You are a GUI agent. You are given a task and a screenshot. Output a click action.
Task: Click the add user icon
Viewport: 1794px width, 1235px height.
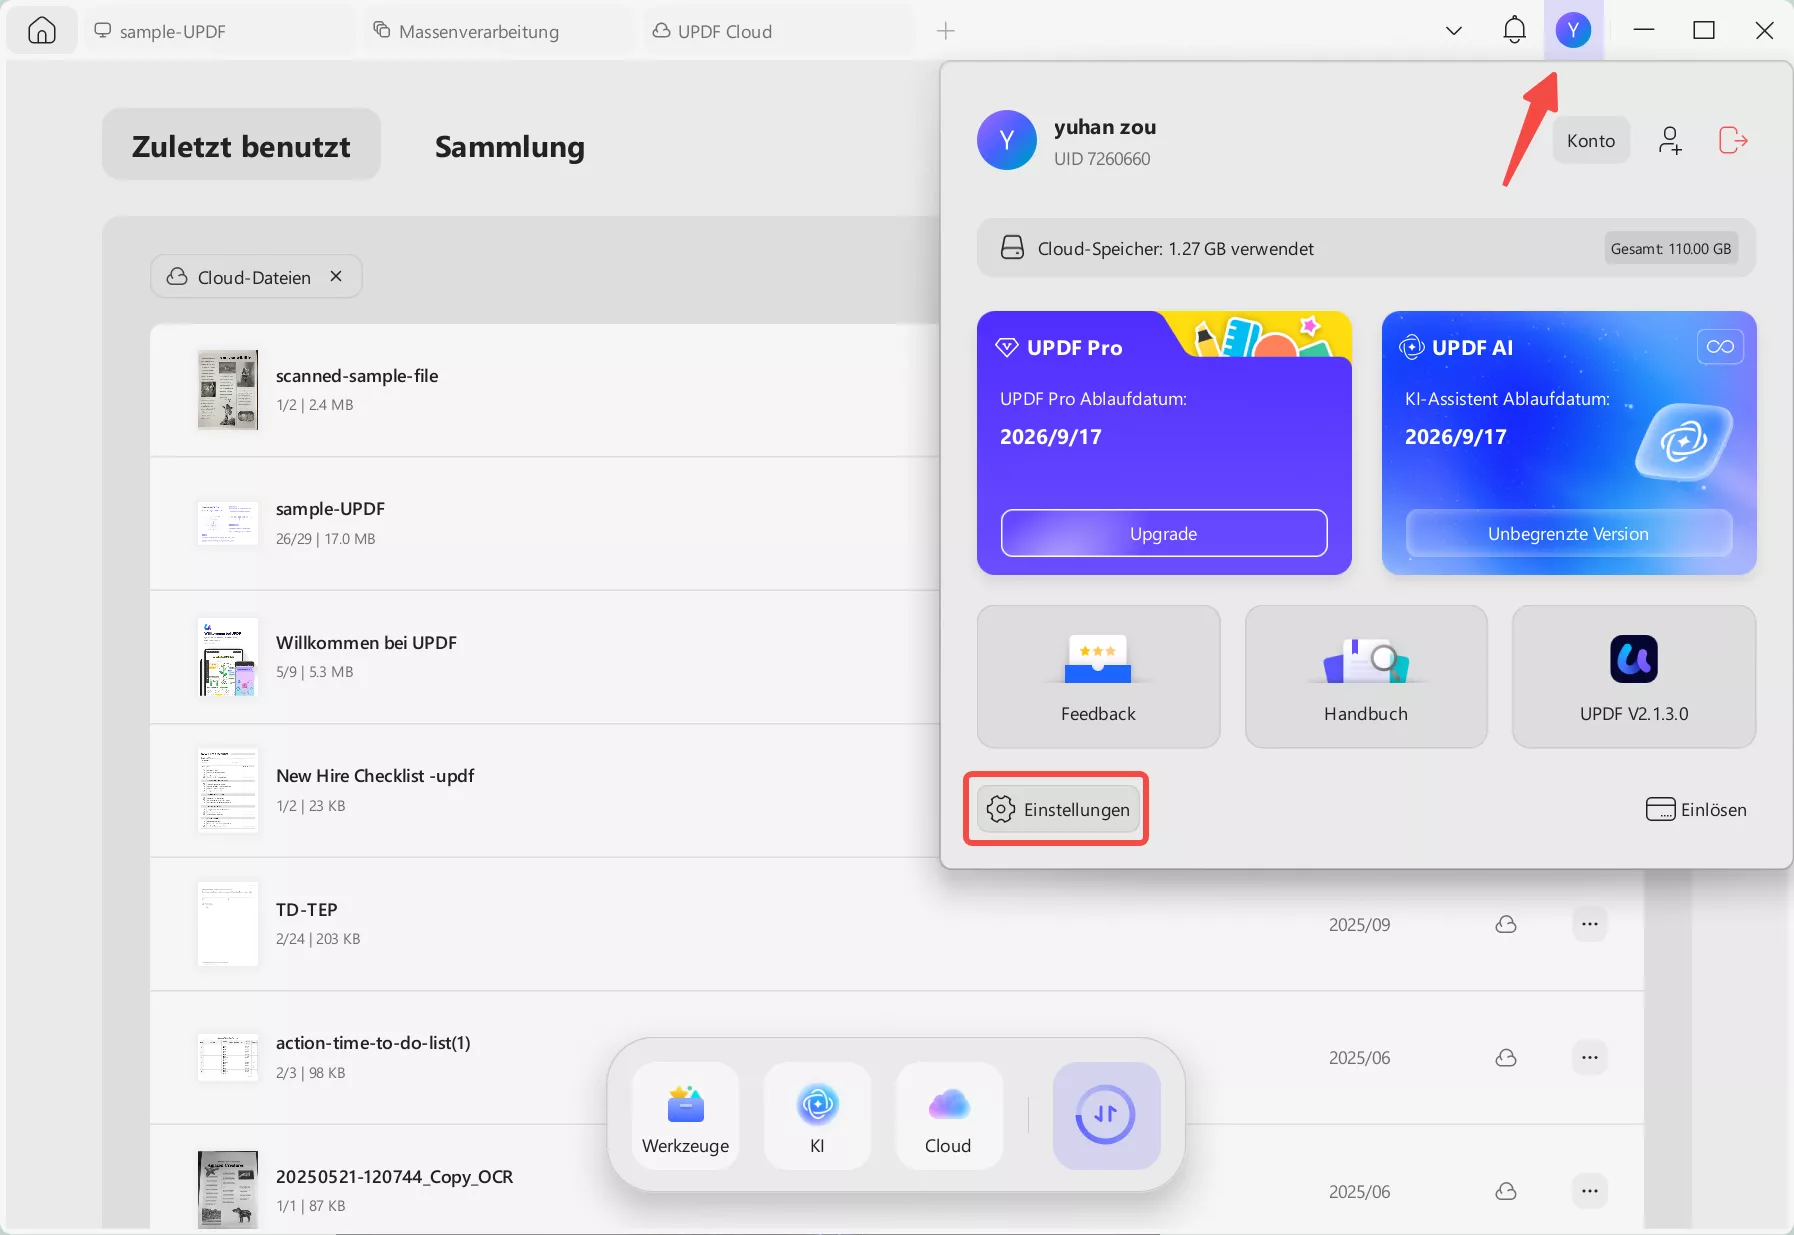[1670, 141]
